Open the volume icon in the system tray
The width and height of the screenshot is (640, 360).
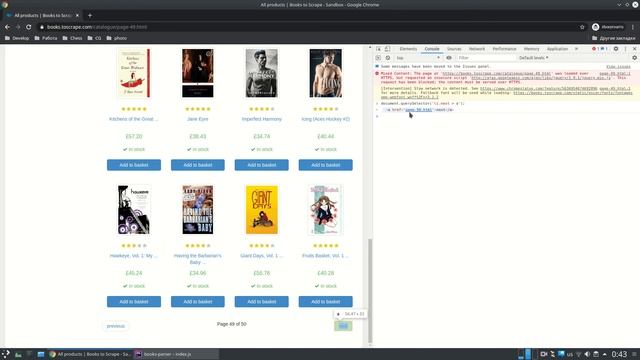pyautogui.click(x=587, y=354)
